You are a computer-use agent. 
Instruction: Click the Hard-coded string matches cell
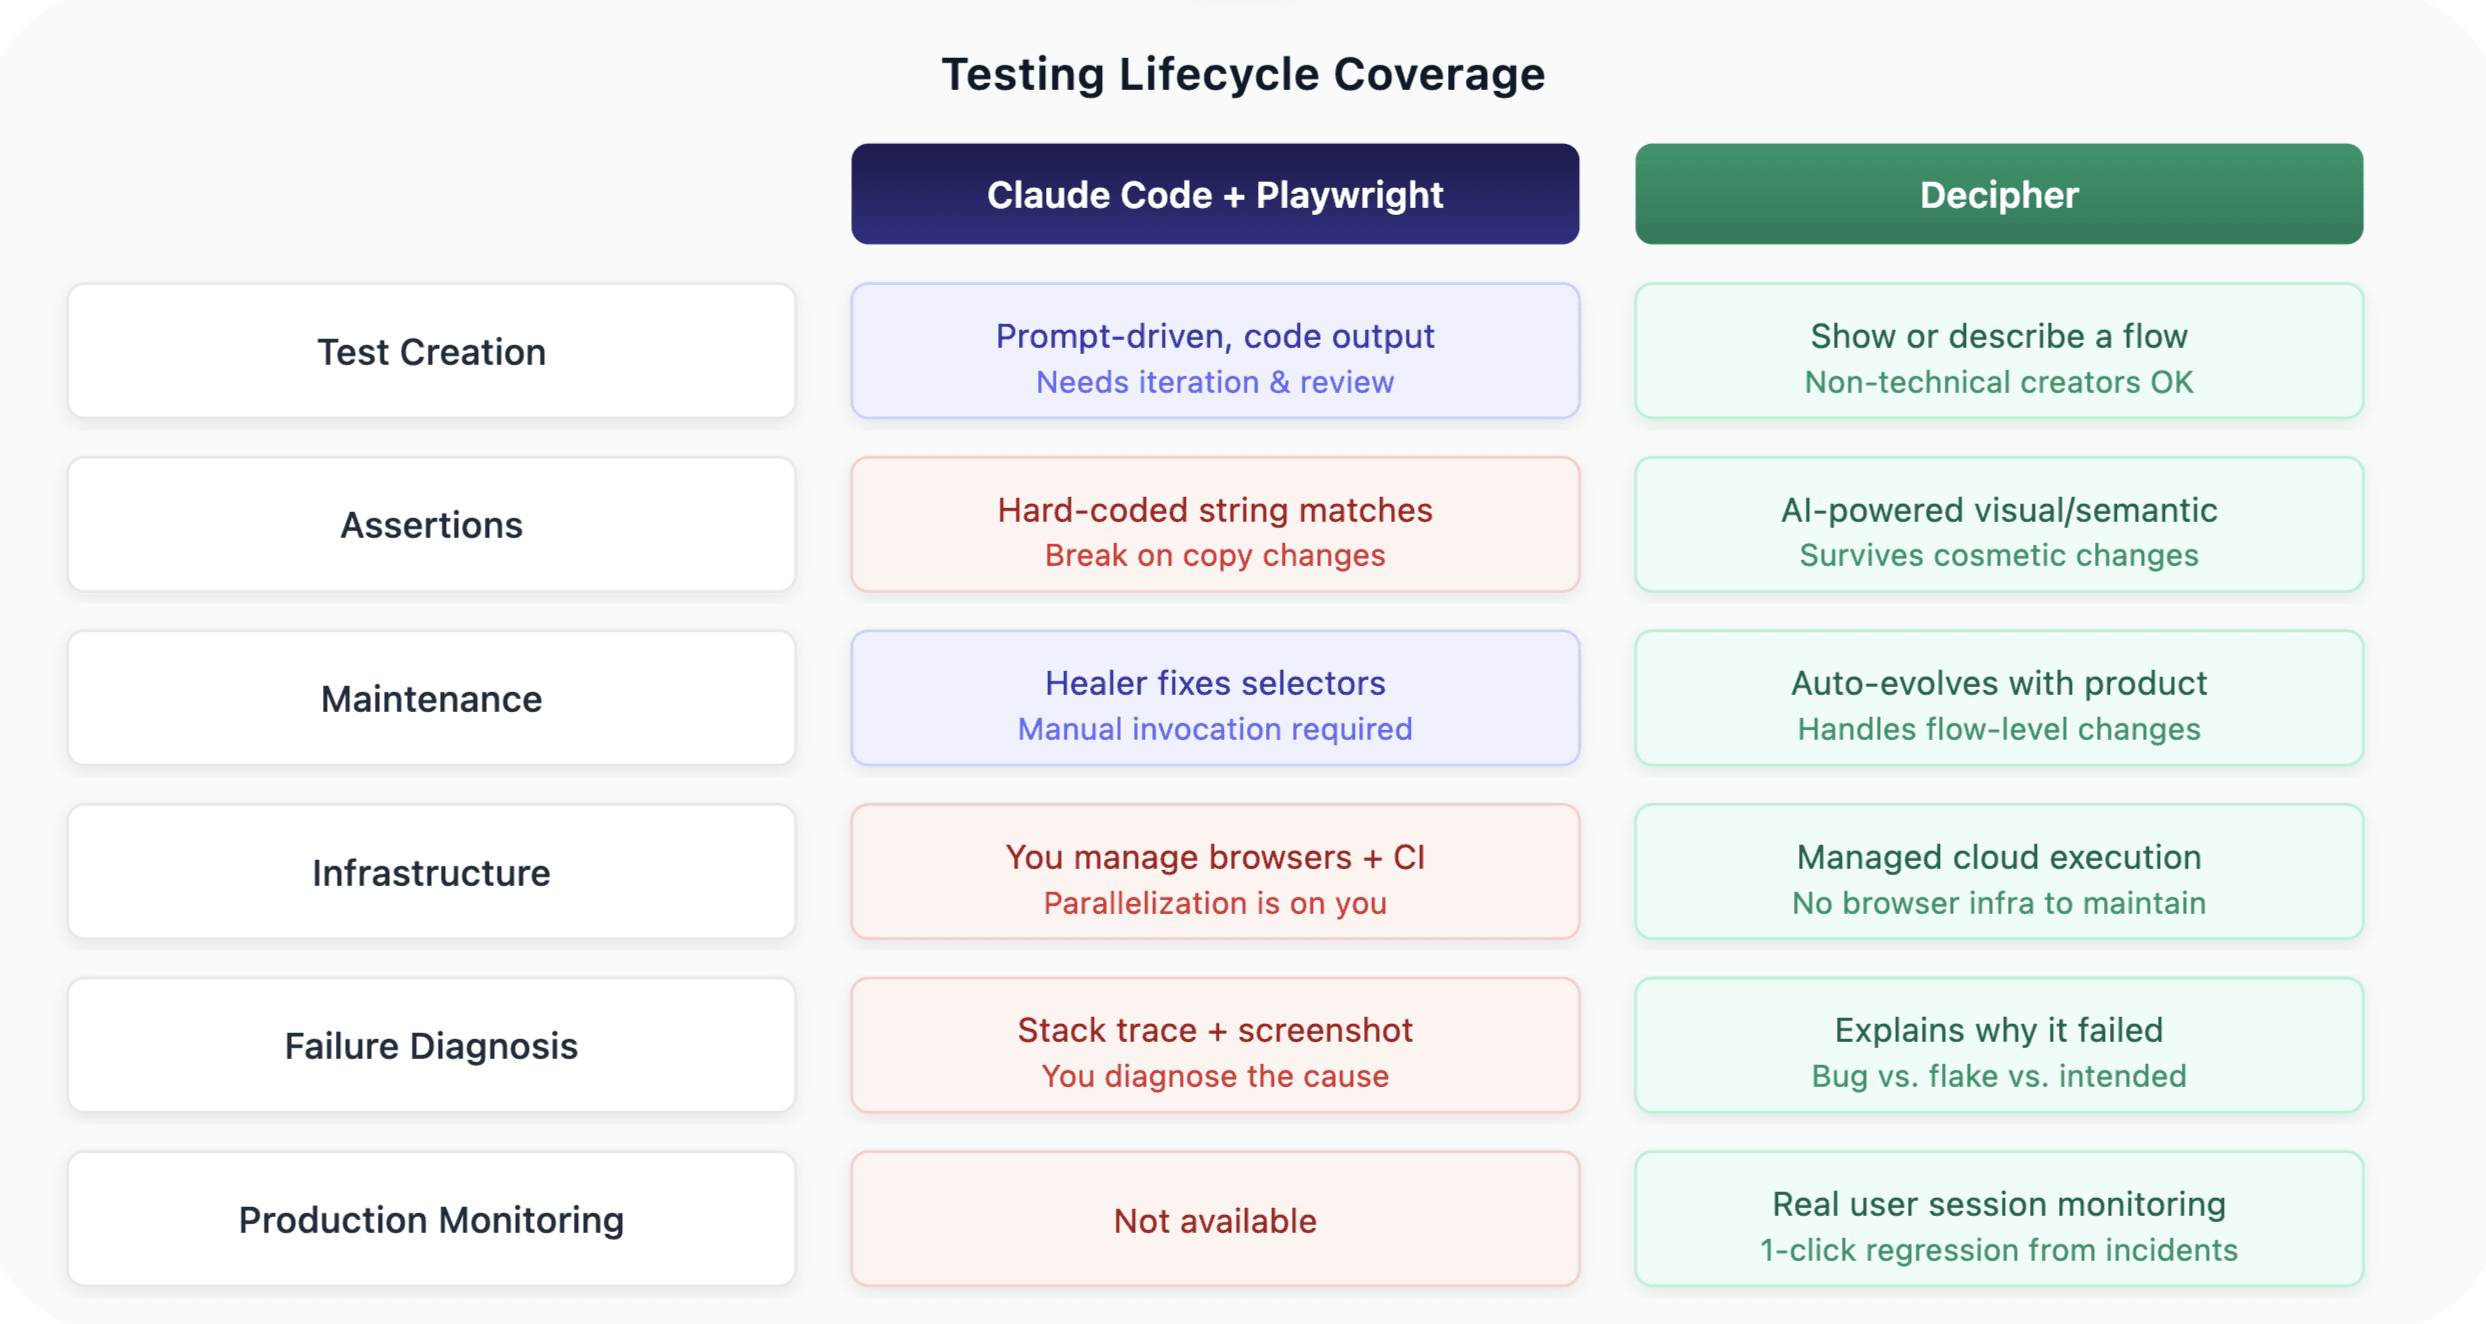pos(1215,525)
